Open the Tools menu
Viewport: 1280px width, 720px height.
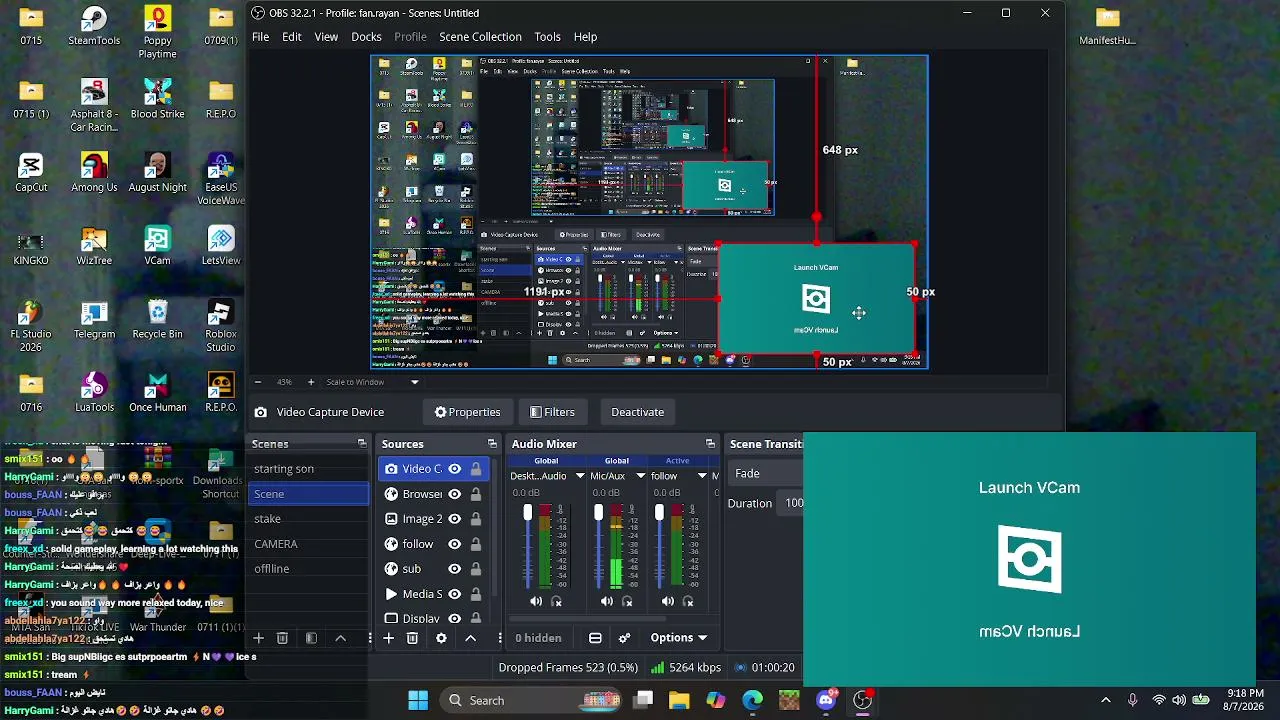coord(547,37)
